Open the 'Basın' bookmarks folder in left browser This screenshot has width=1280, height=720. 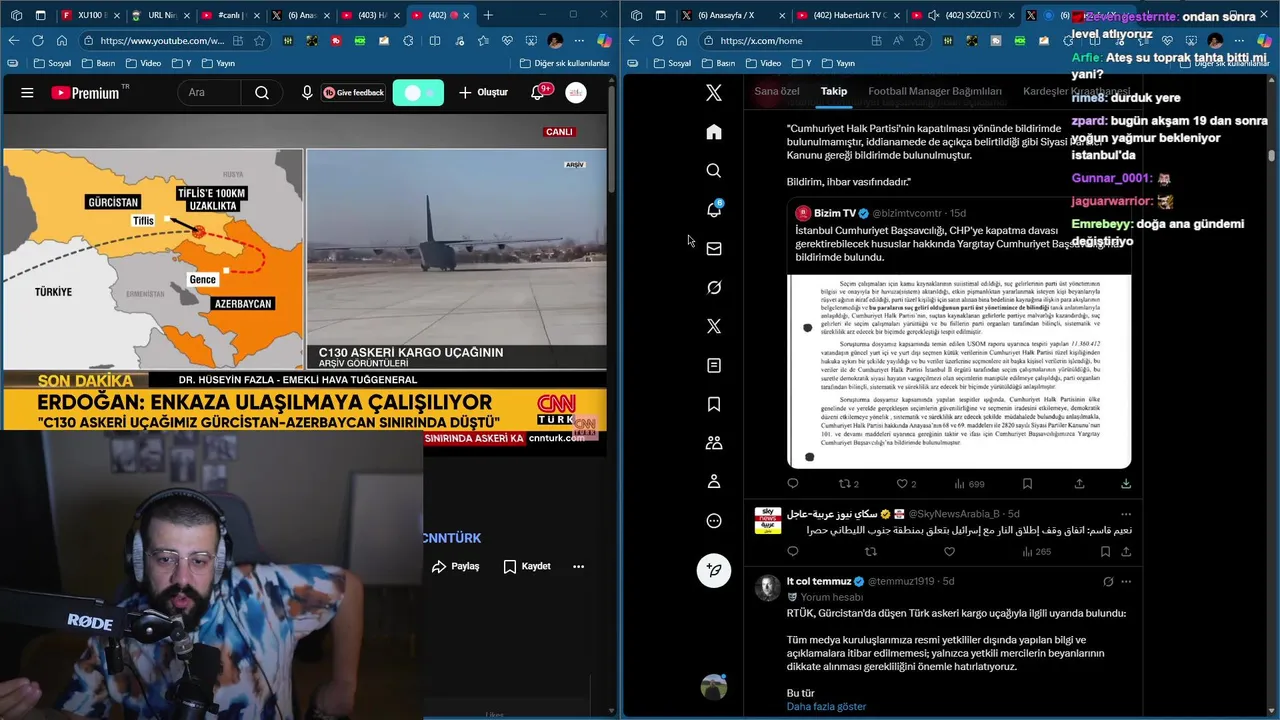coord(97,63)
